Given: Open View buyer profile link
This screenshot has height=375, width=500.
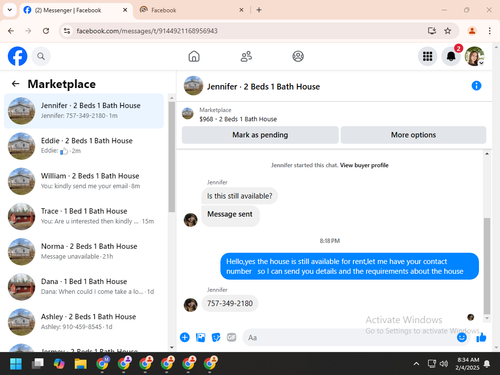Looking at the screenshot, I should point(364,165).
